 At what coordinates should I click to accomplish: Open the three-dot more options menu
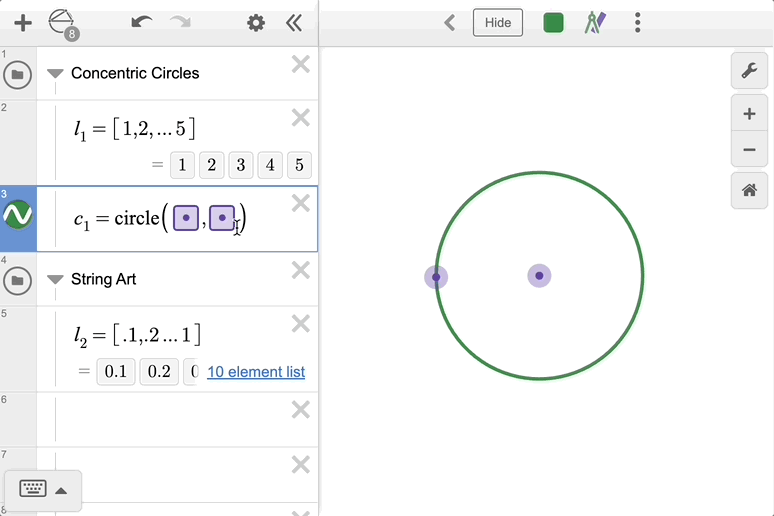coord(638,23)
